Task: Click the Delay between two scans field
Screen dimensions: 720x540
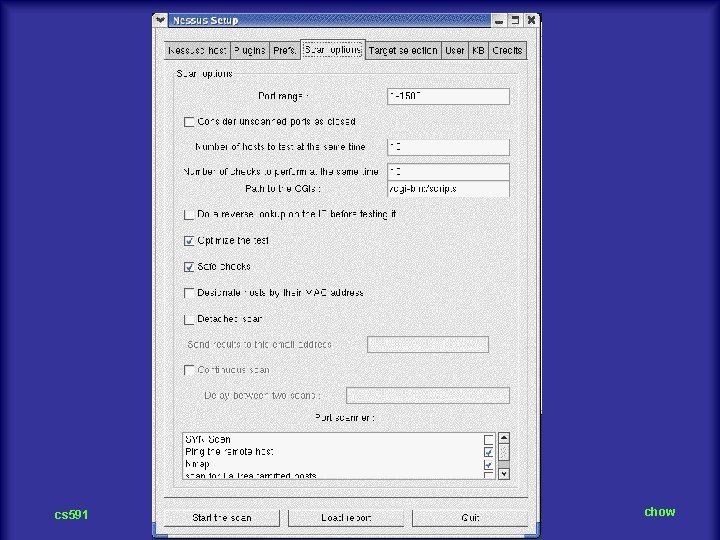Action: 428,395
